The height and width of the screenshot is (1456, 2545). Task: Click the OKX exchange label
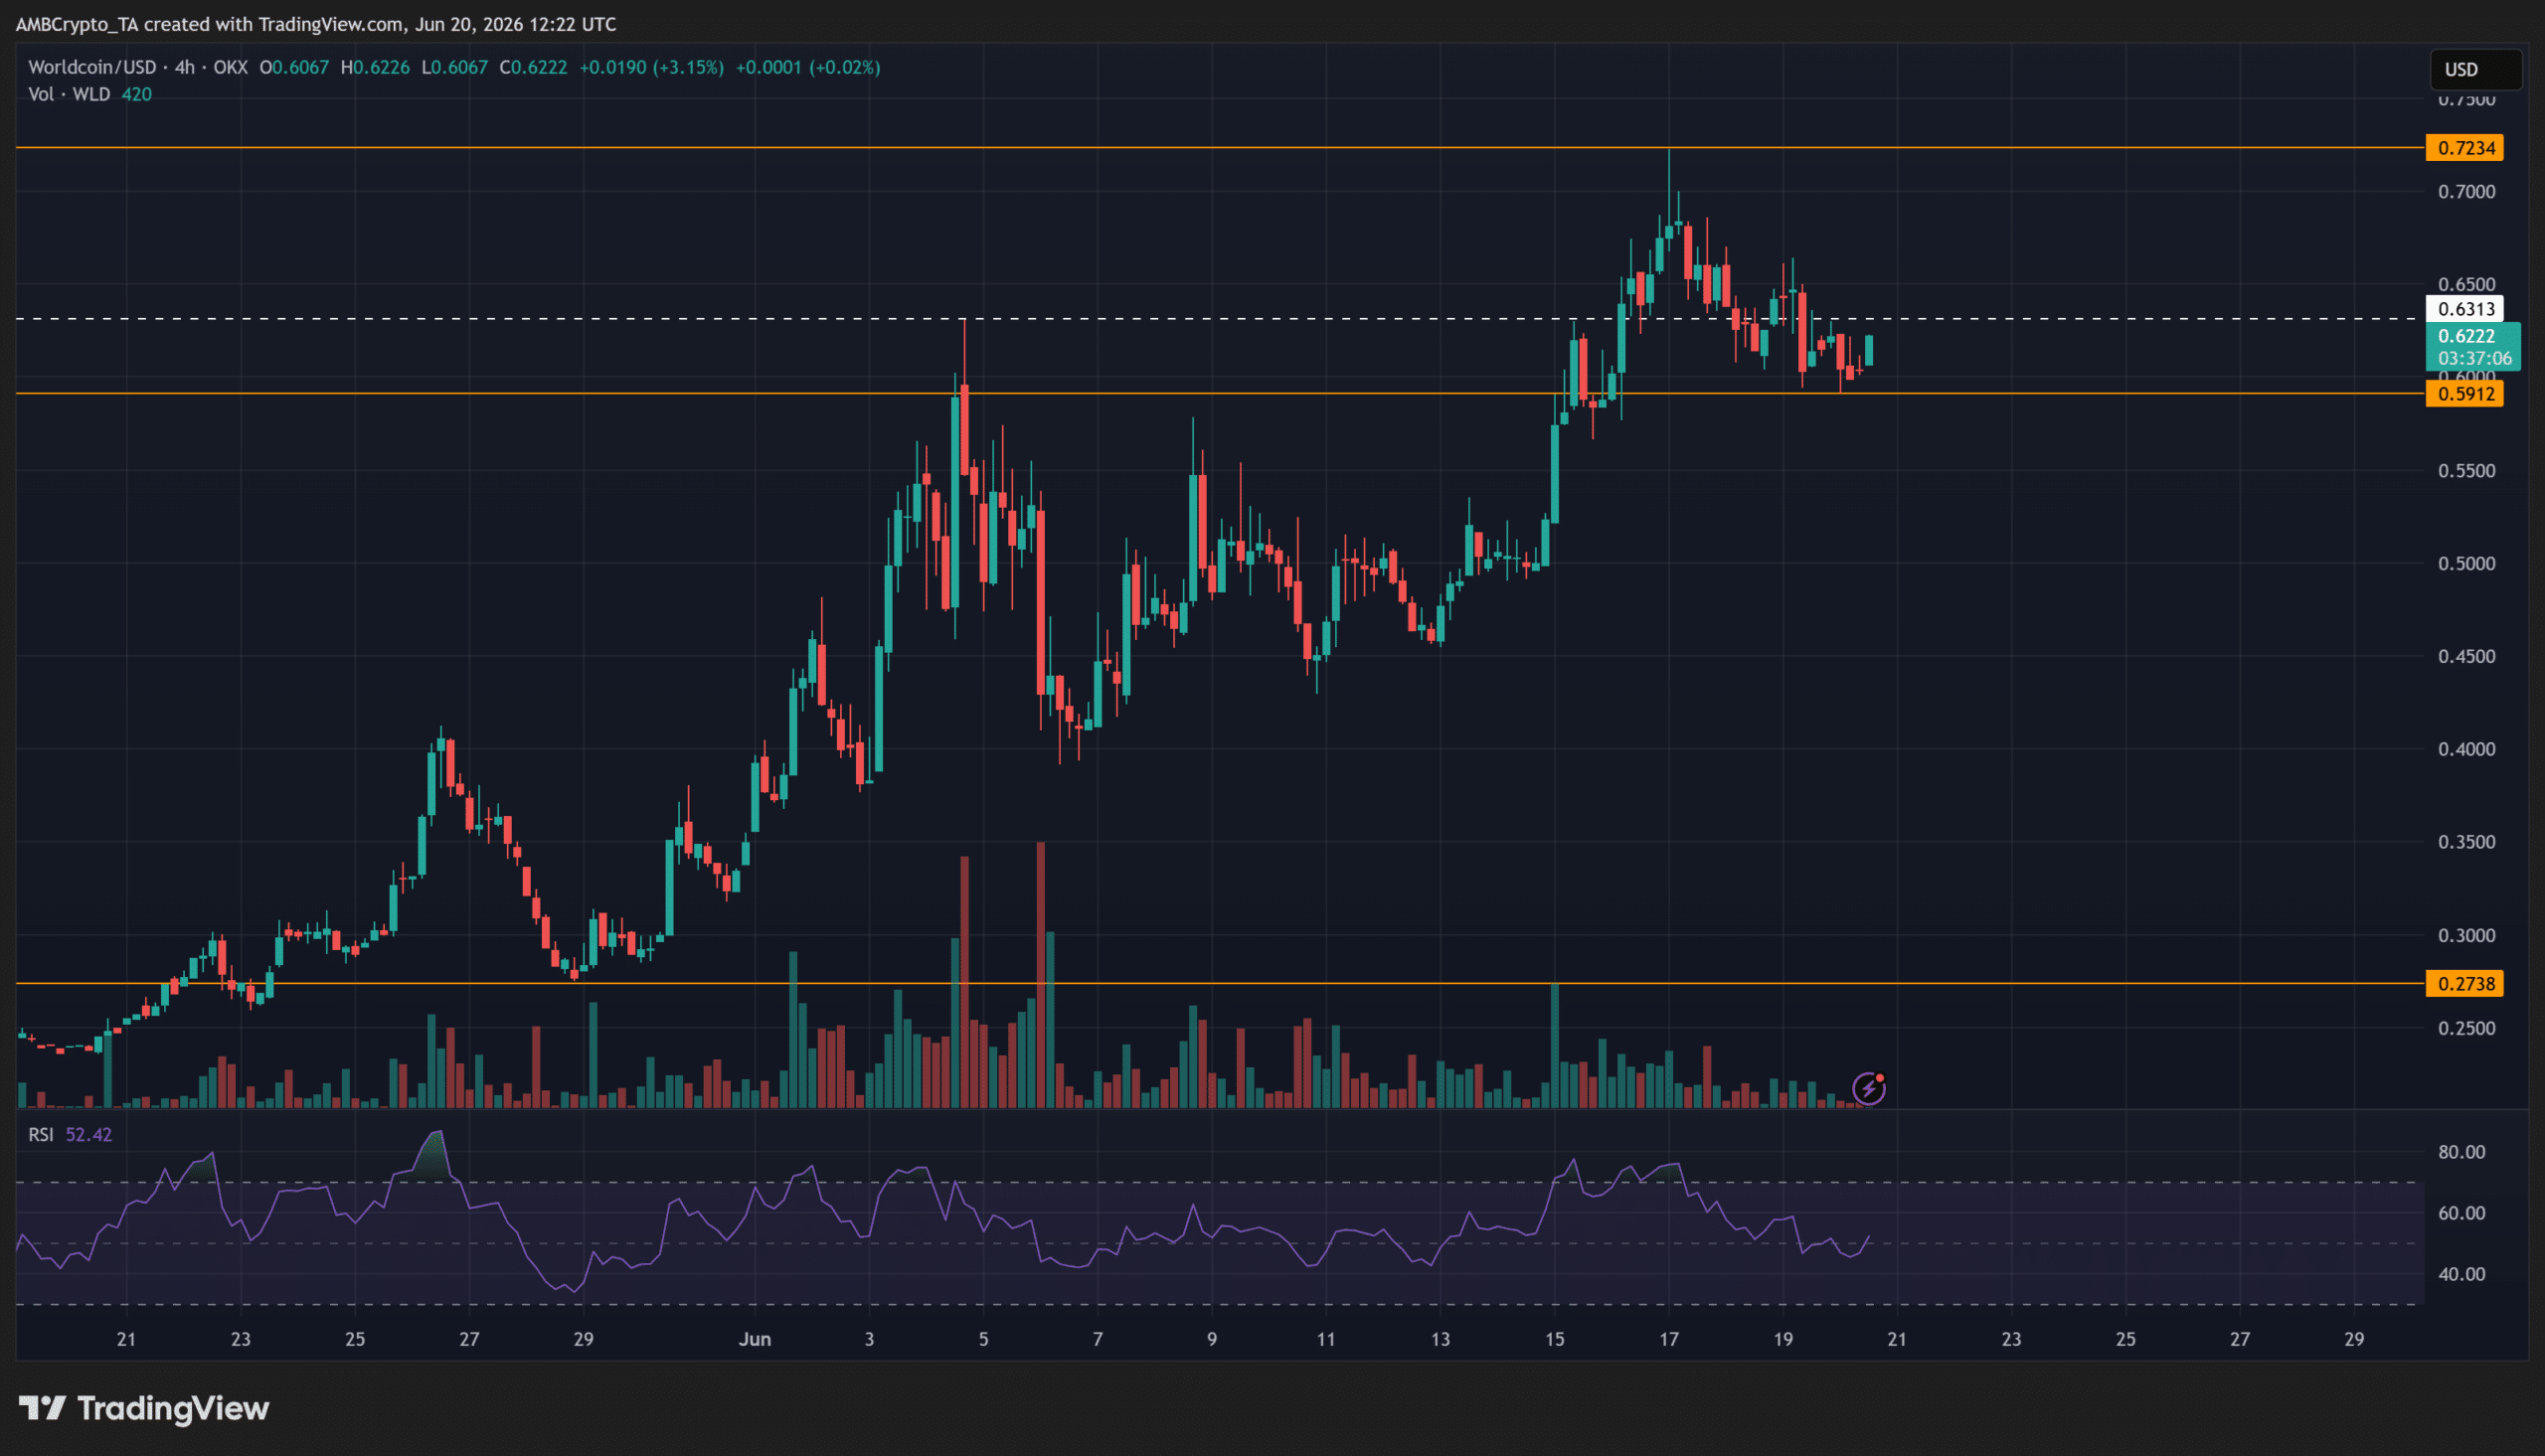click(230, 67)
